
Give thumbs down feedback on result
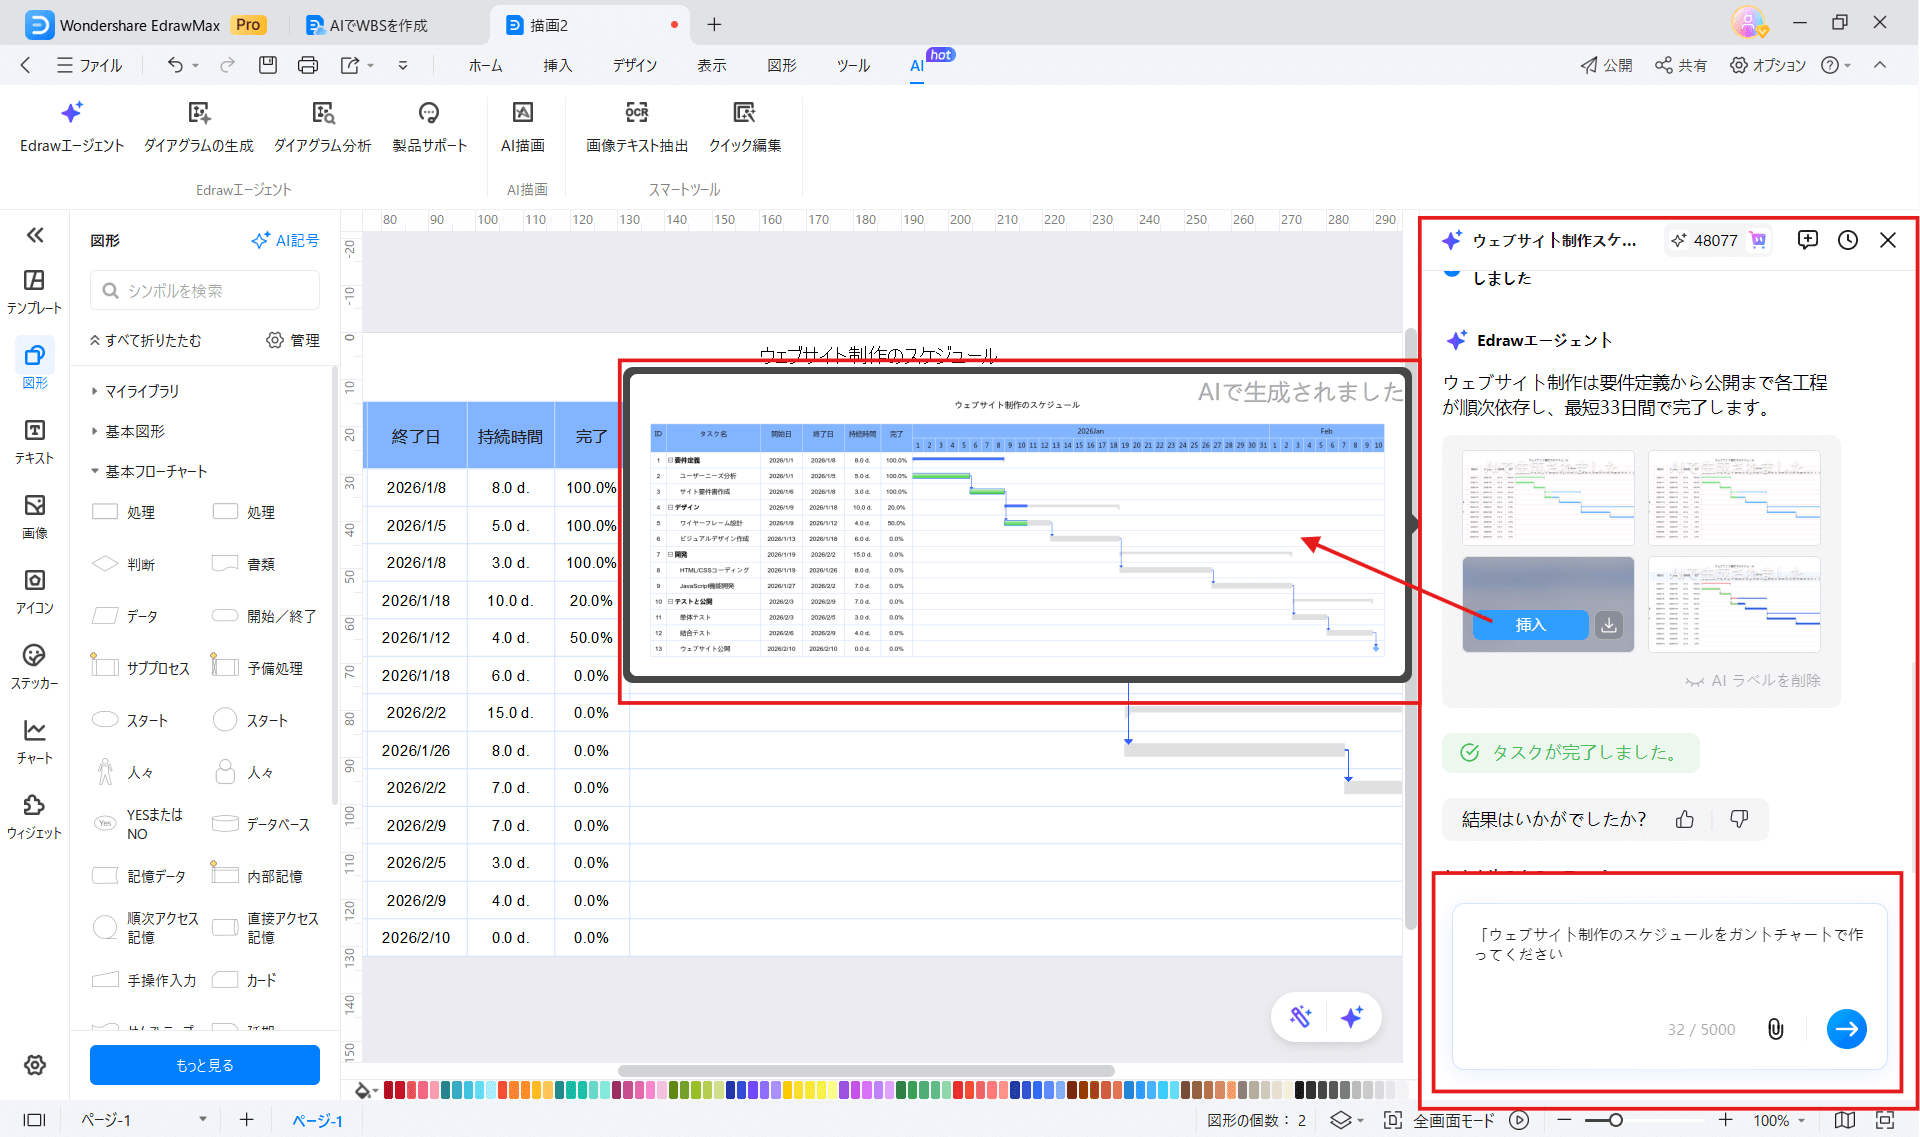[1739, 819]
